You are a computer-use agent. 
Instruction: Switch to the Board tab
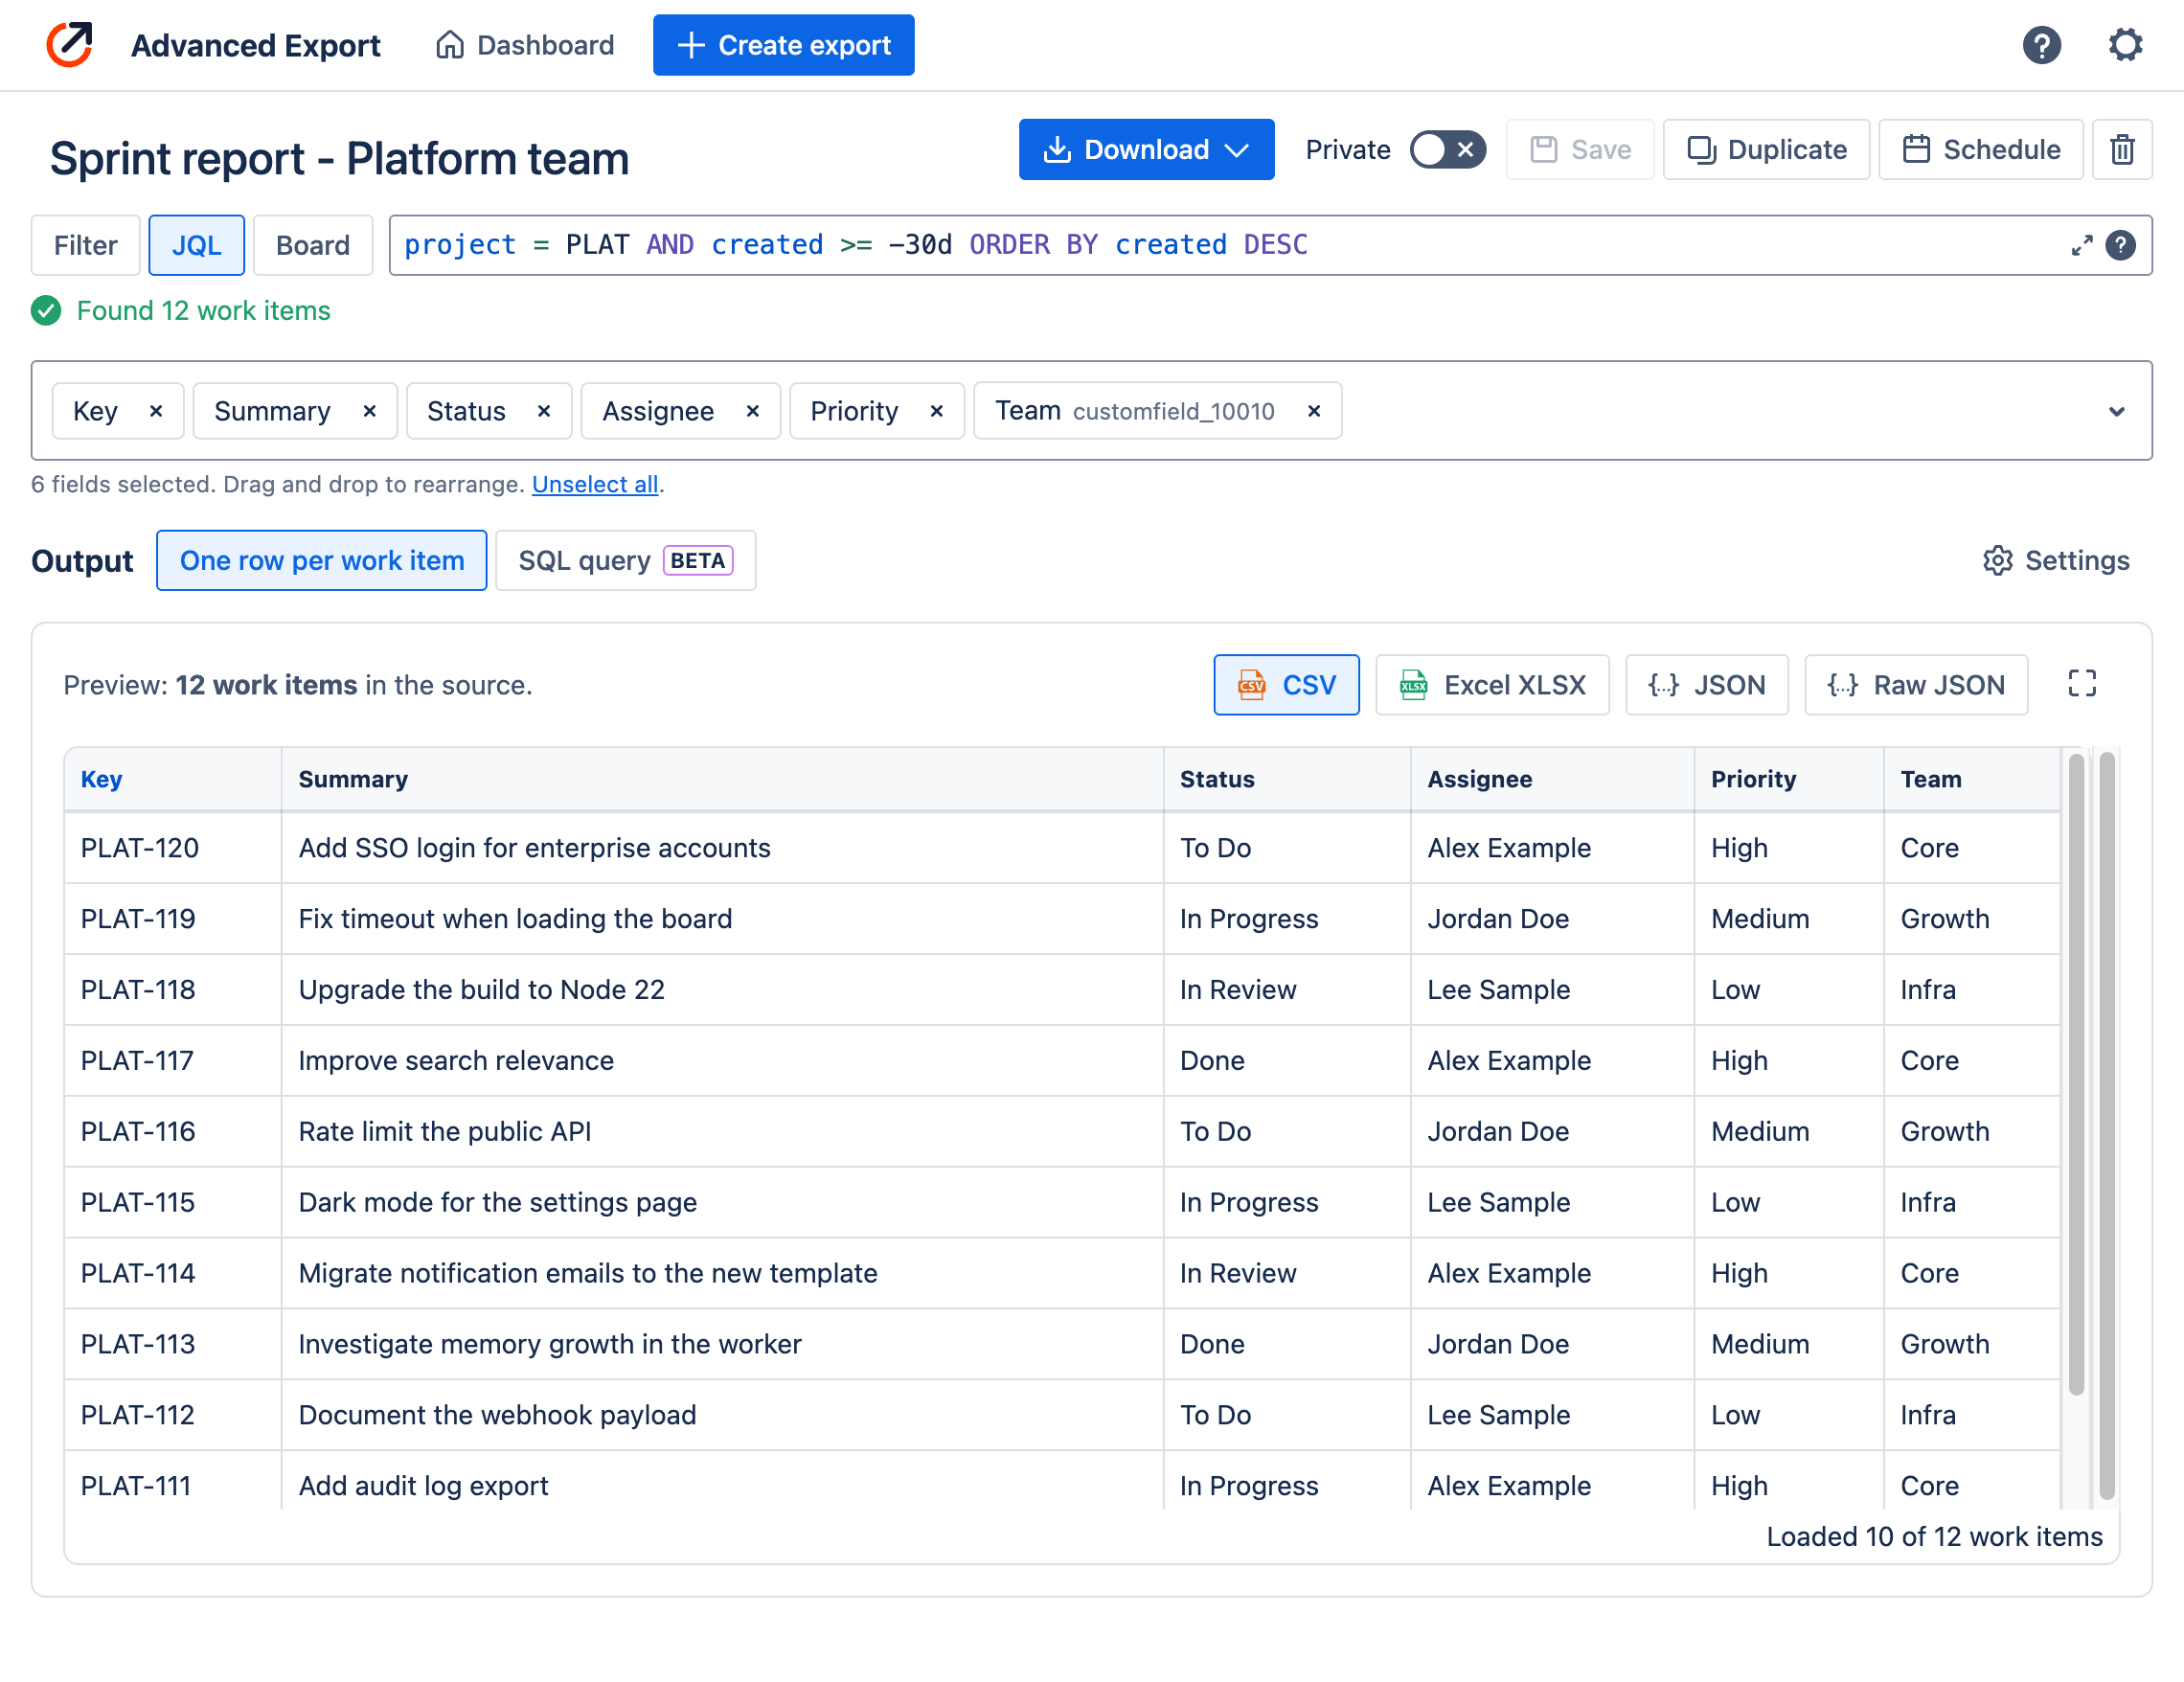[x=313, y=245]
